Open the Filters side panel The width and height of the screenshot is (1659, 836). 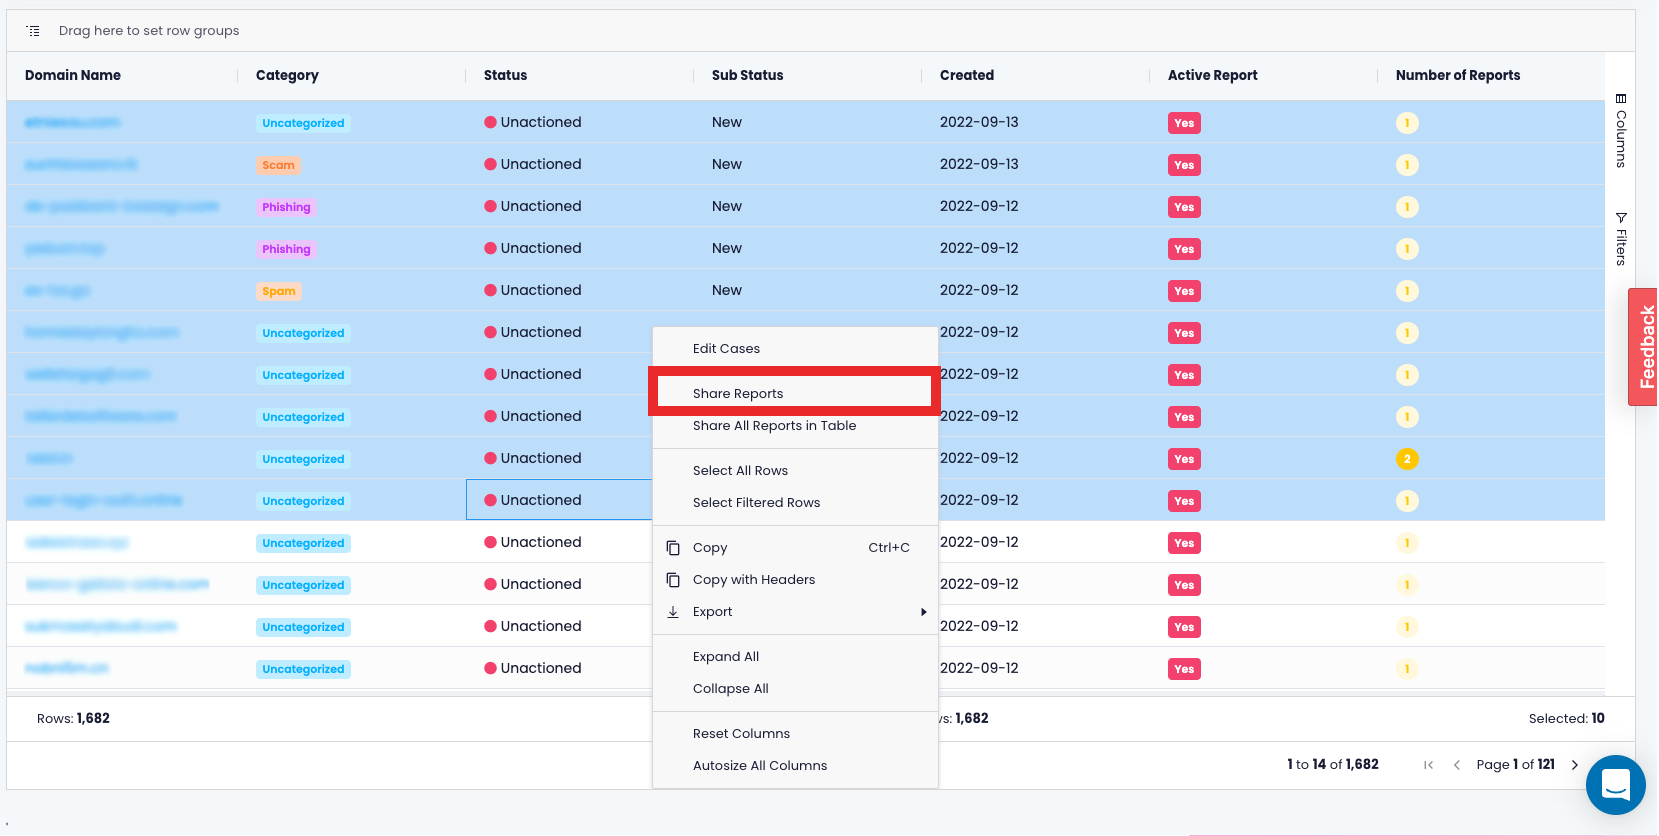(1621, 239)
